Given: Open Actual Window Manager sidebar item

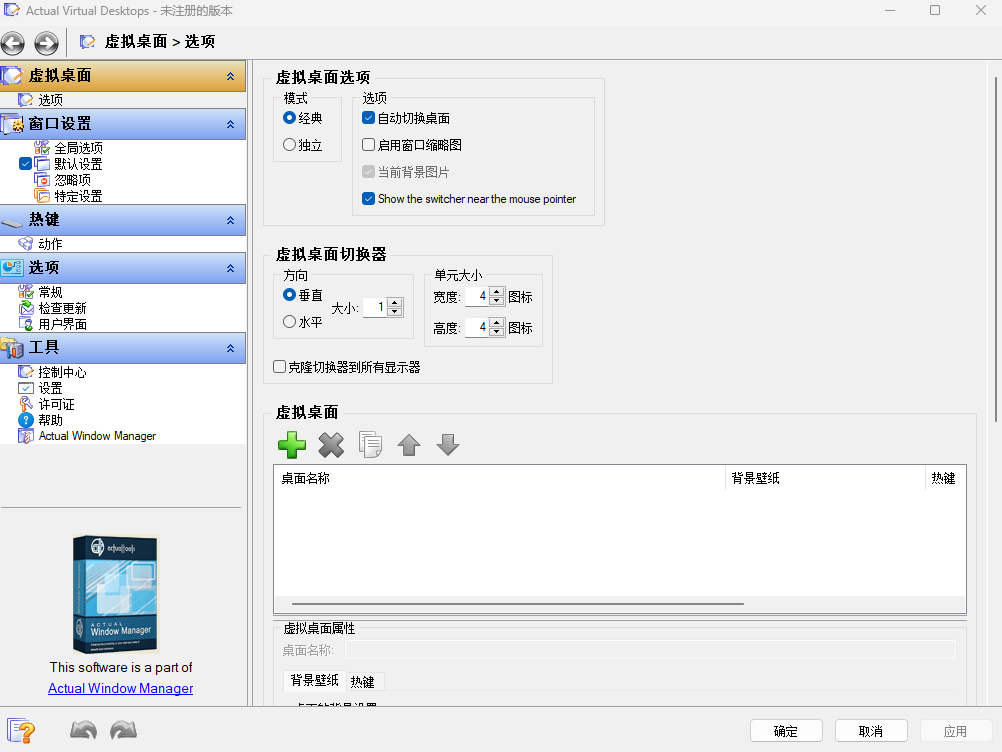Looking at the screenshot, I should 97,436.
